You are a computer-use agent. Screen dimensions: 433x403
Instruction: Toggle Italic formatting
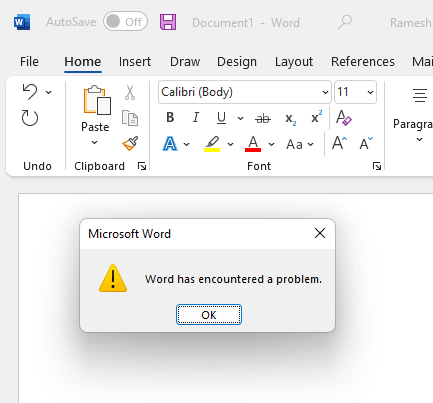[196, 118]
